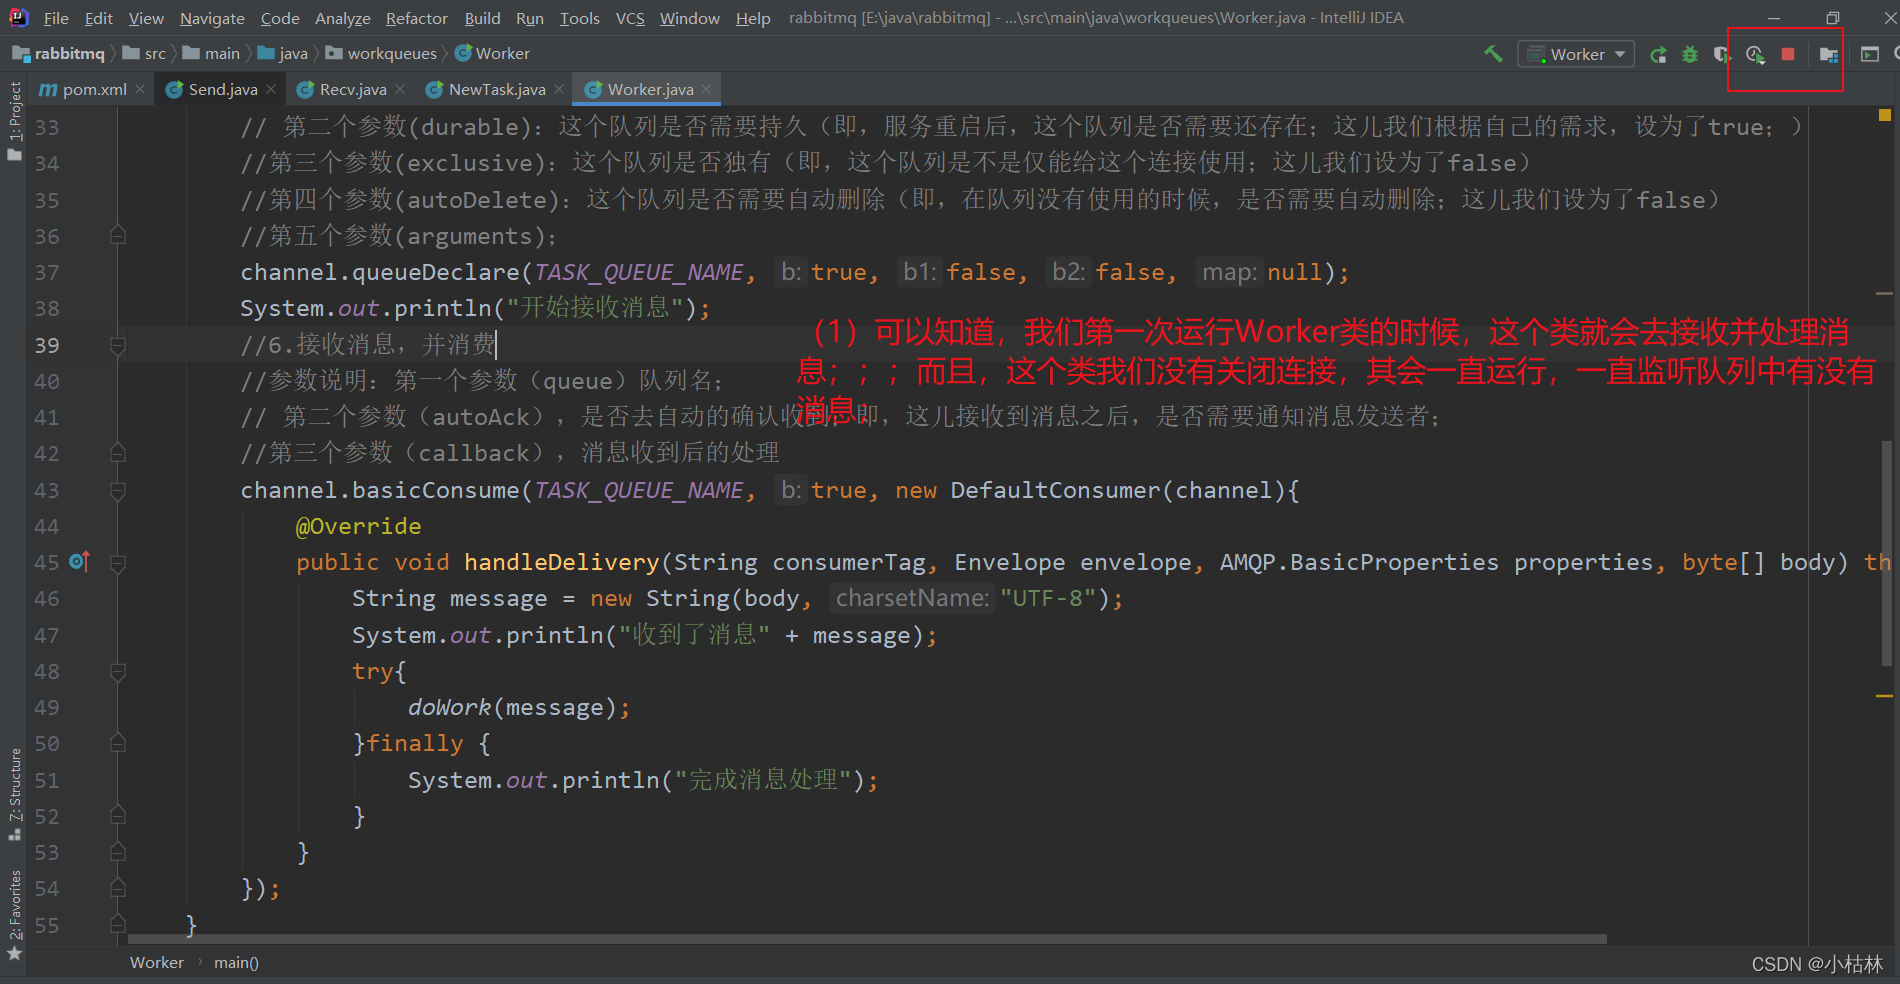
Task: Collapse the finally fold at line 50
Action: point(118,743)
